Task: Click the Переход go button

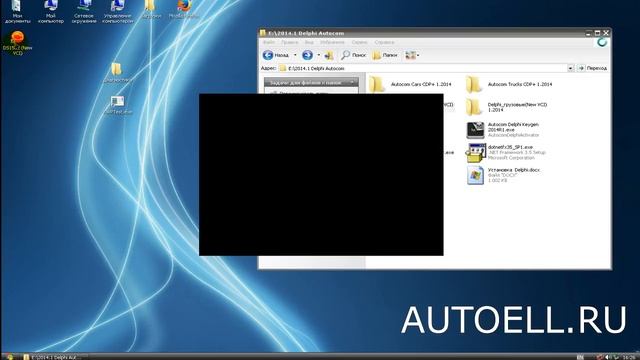Action: 592,68
